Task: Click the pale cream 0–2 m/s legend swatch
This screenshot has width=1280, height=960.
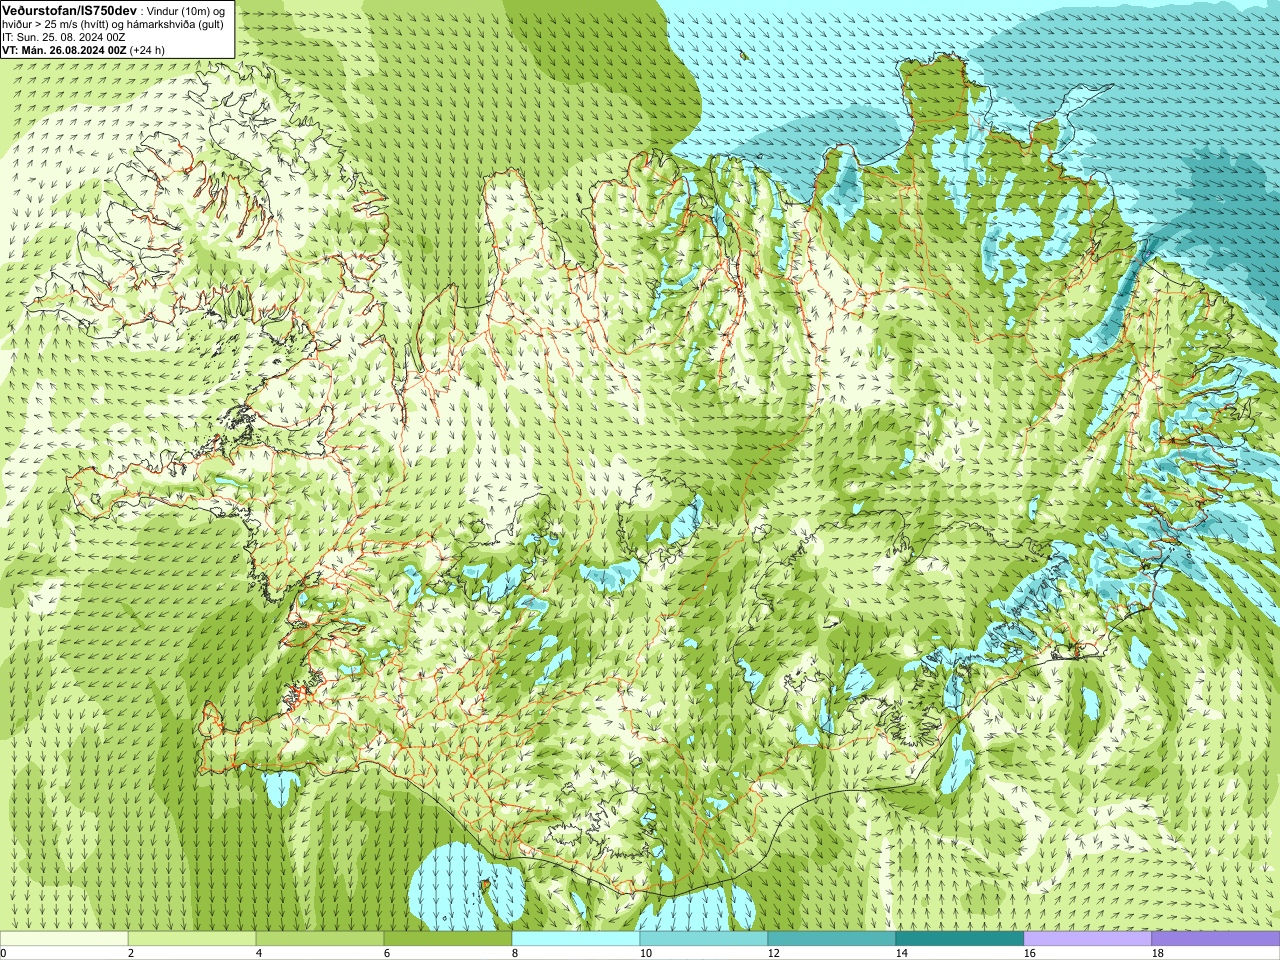Action: click(x=64, y=940)
